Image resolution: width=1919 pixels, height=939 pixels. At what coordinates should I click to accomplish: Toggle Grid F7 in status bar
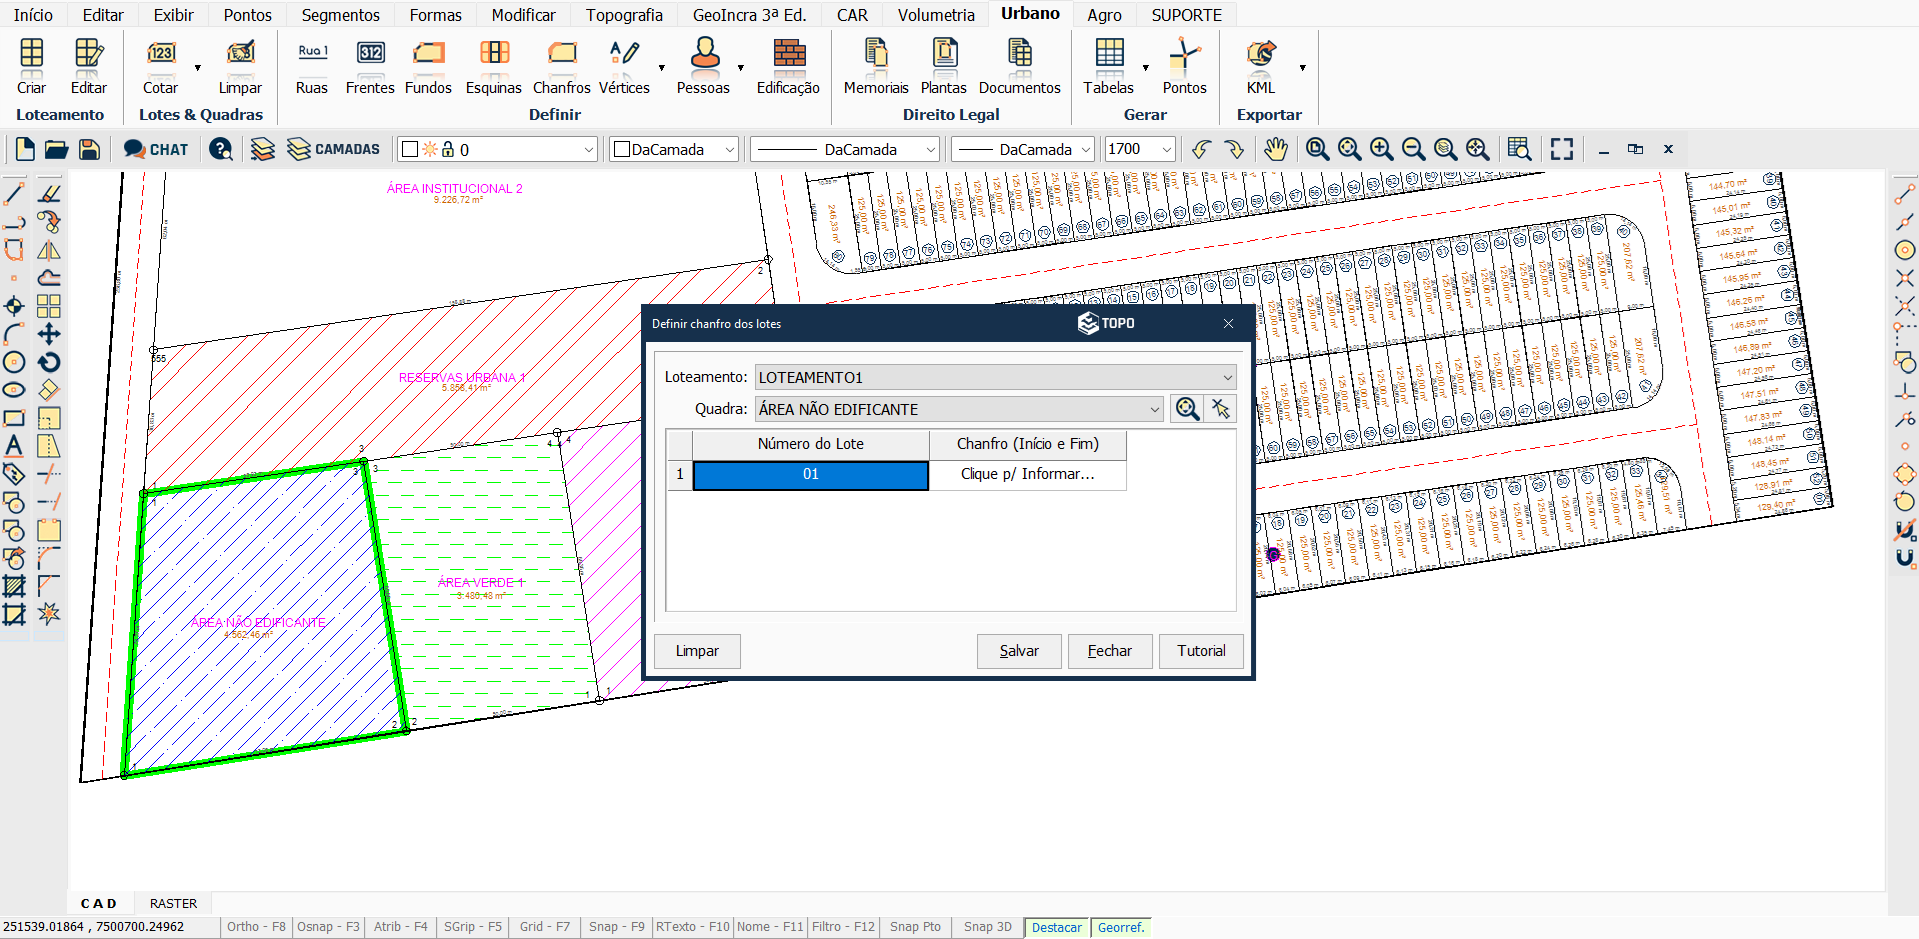coord(544,927)
